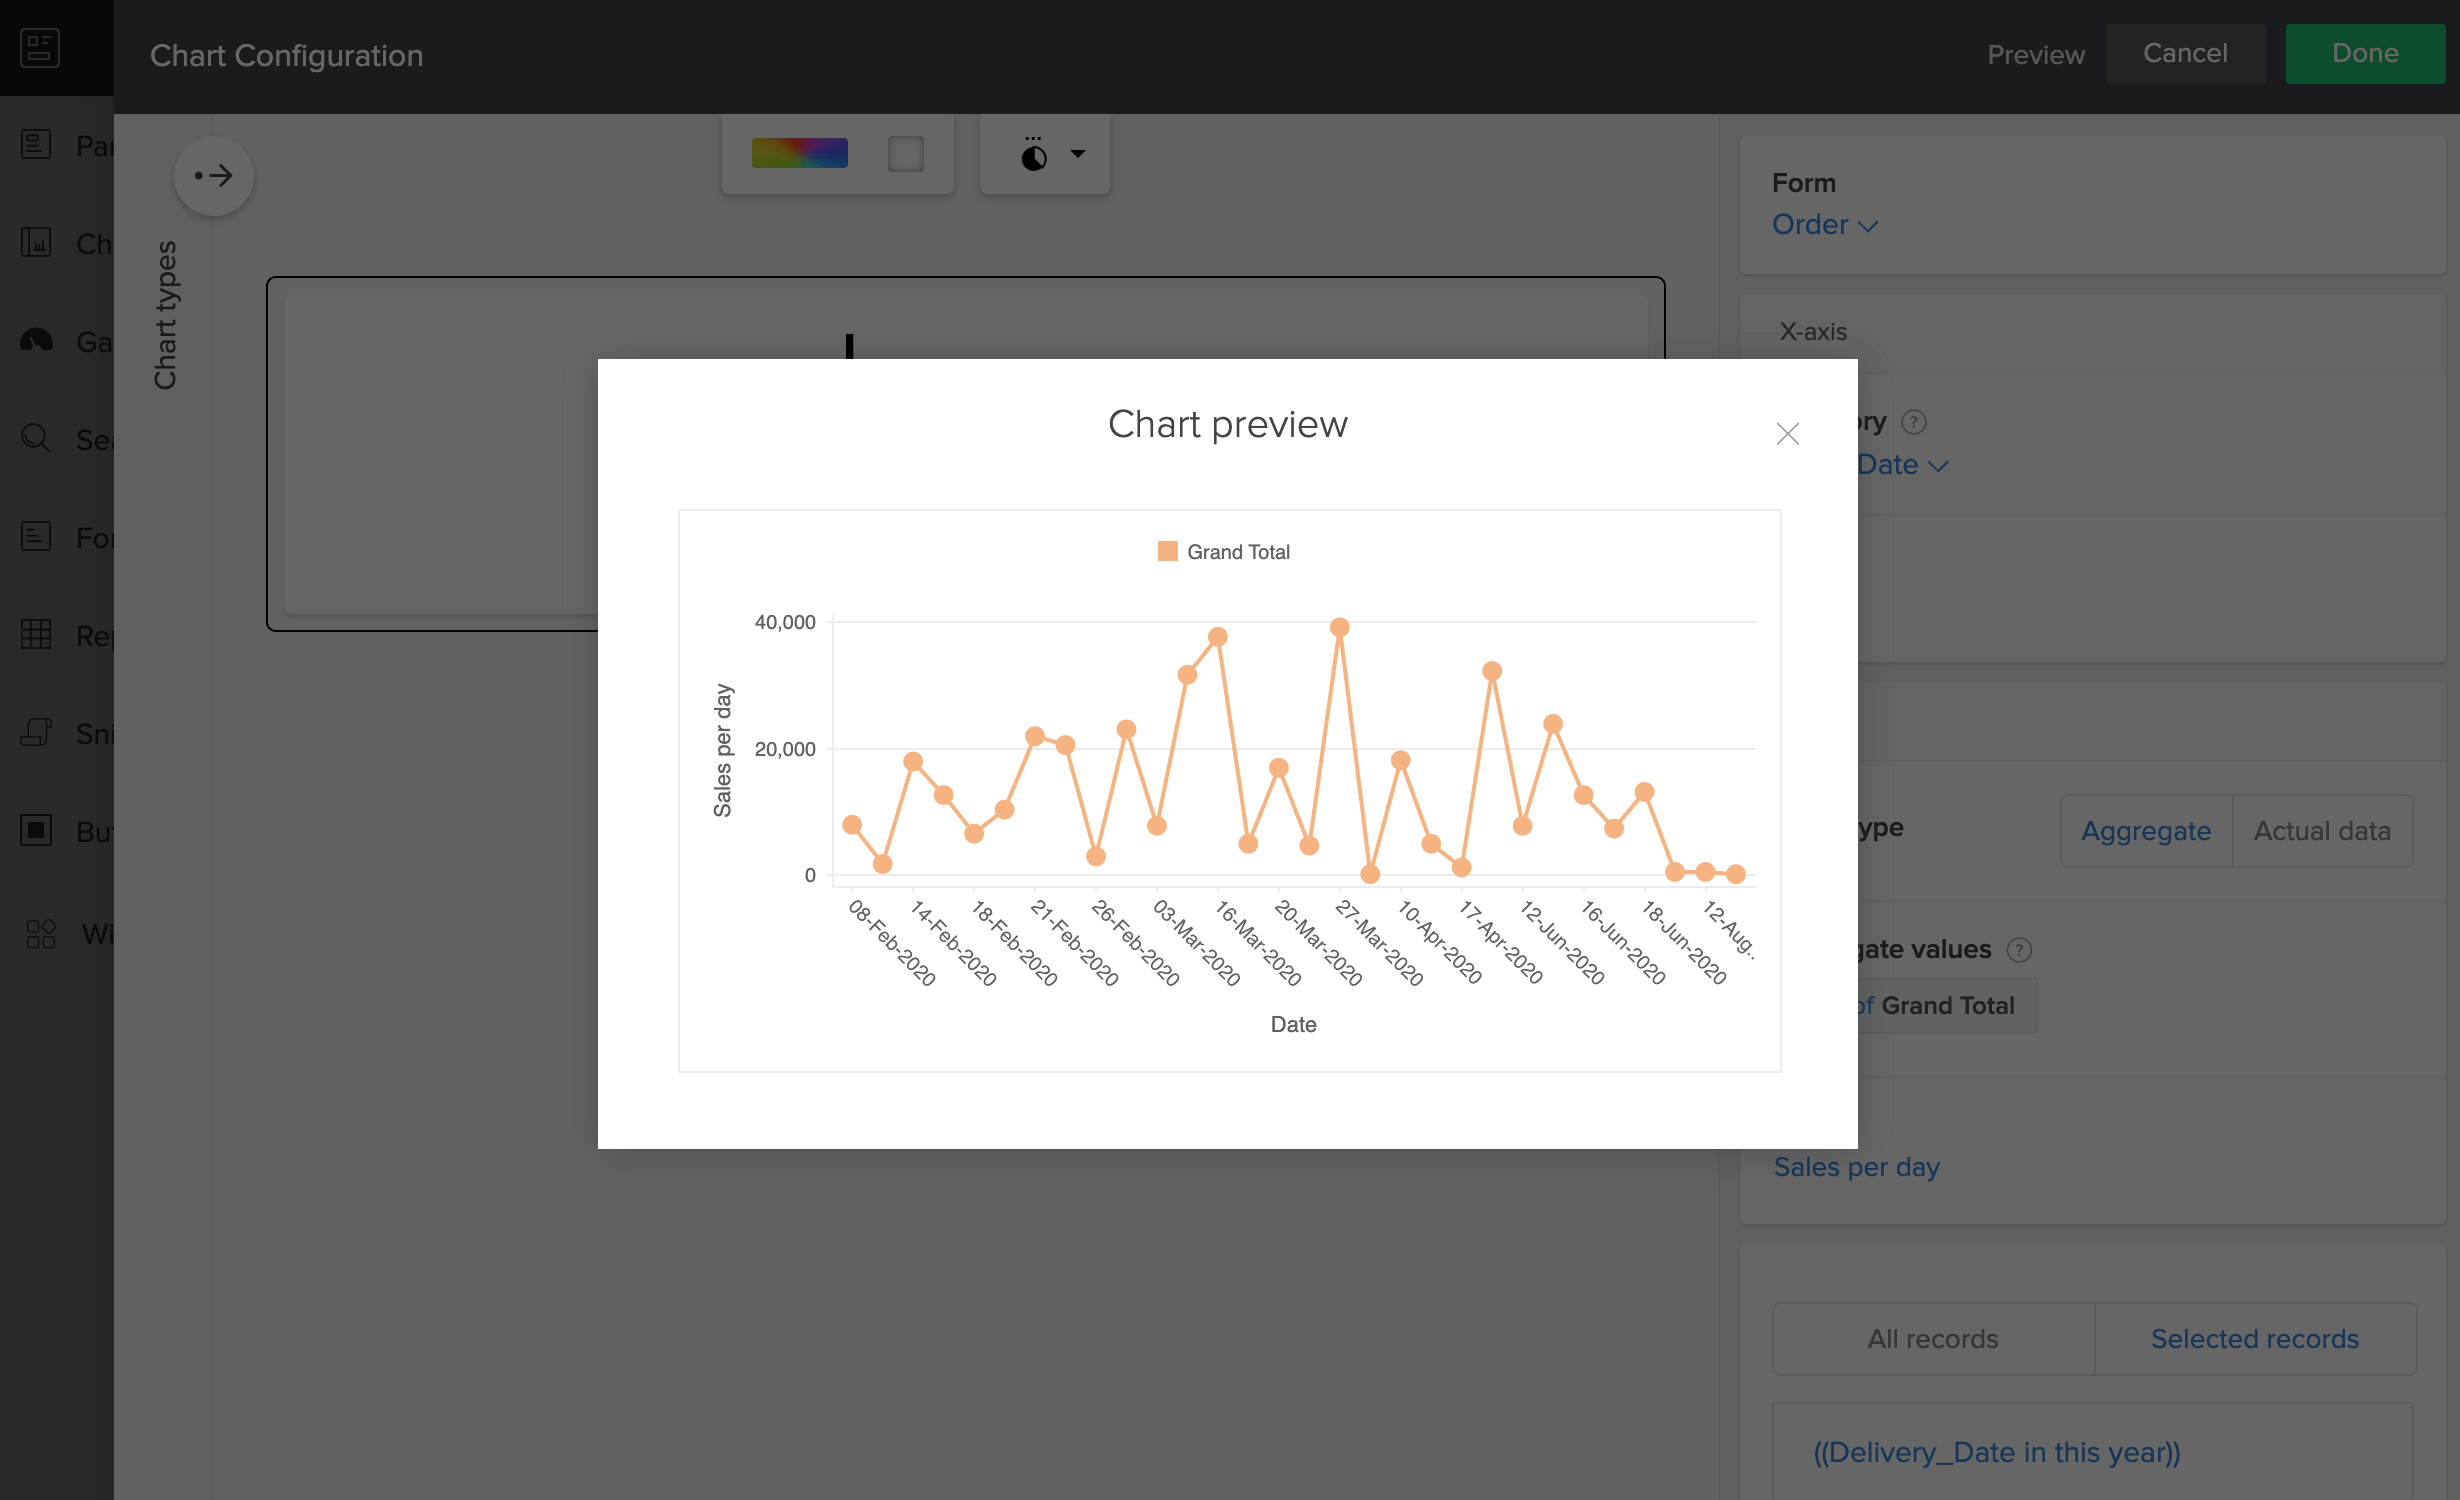Switch to Selected records tab
This screenshot has width=2460, height=1500.
[2254, 1339]
